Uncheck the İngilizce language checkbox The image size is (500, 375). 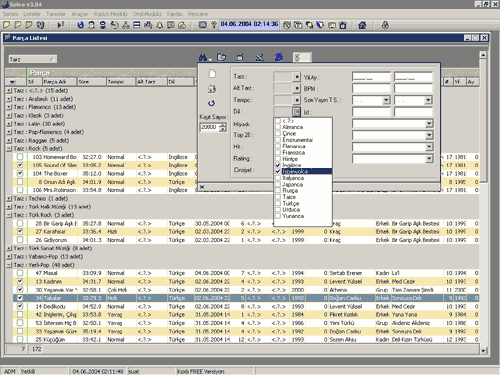[278, 165]
